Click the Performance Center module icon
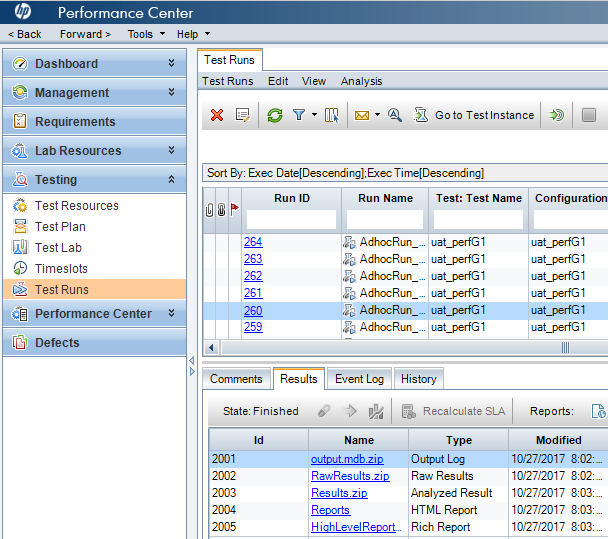The width and height of the screenshot is (613, 539). point(20,313)
